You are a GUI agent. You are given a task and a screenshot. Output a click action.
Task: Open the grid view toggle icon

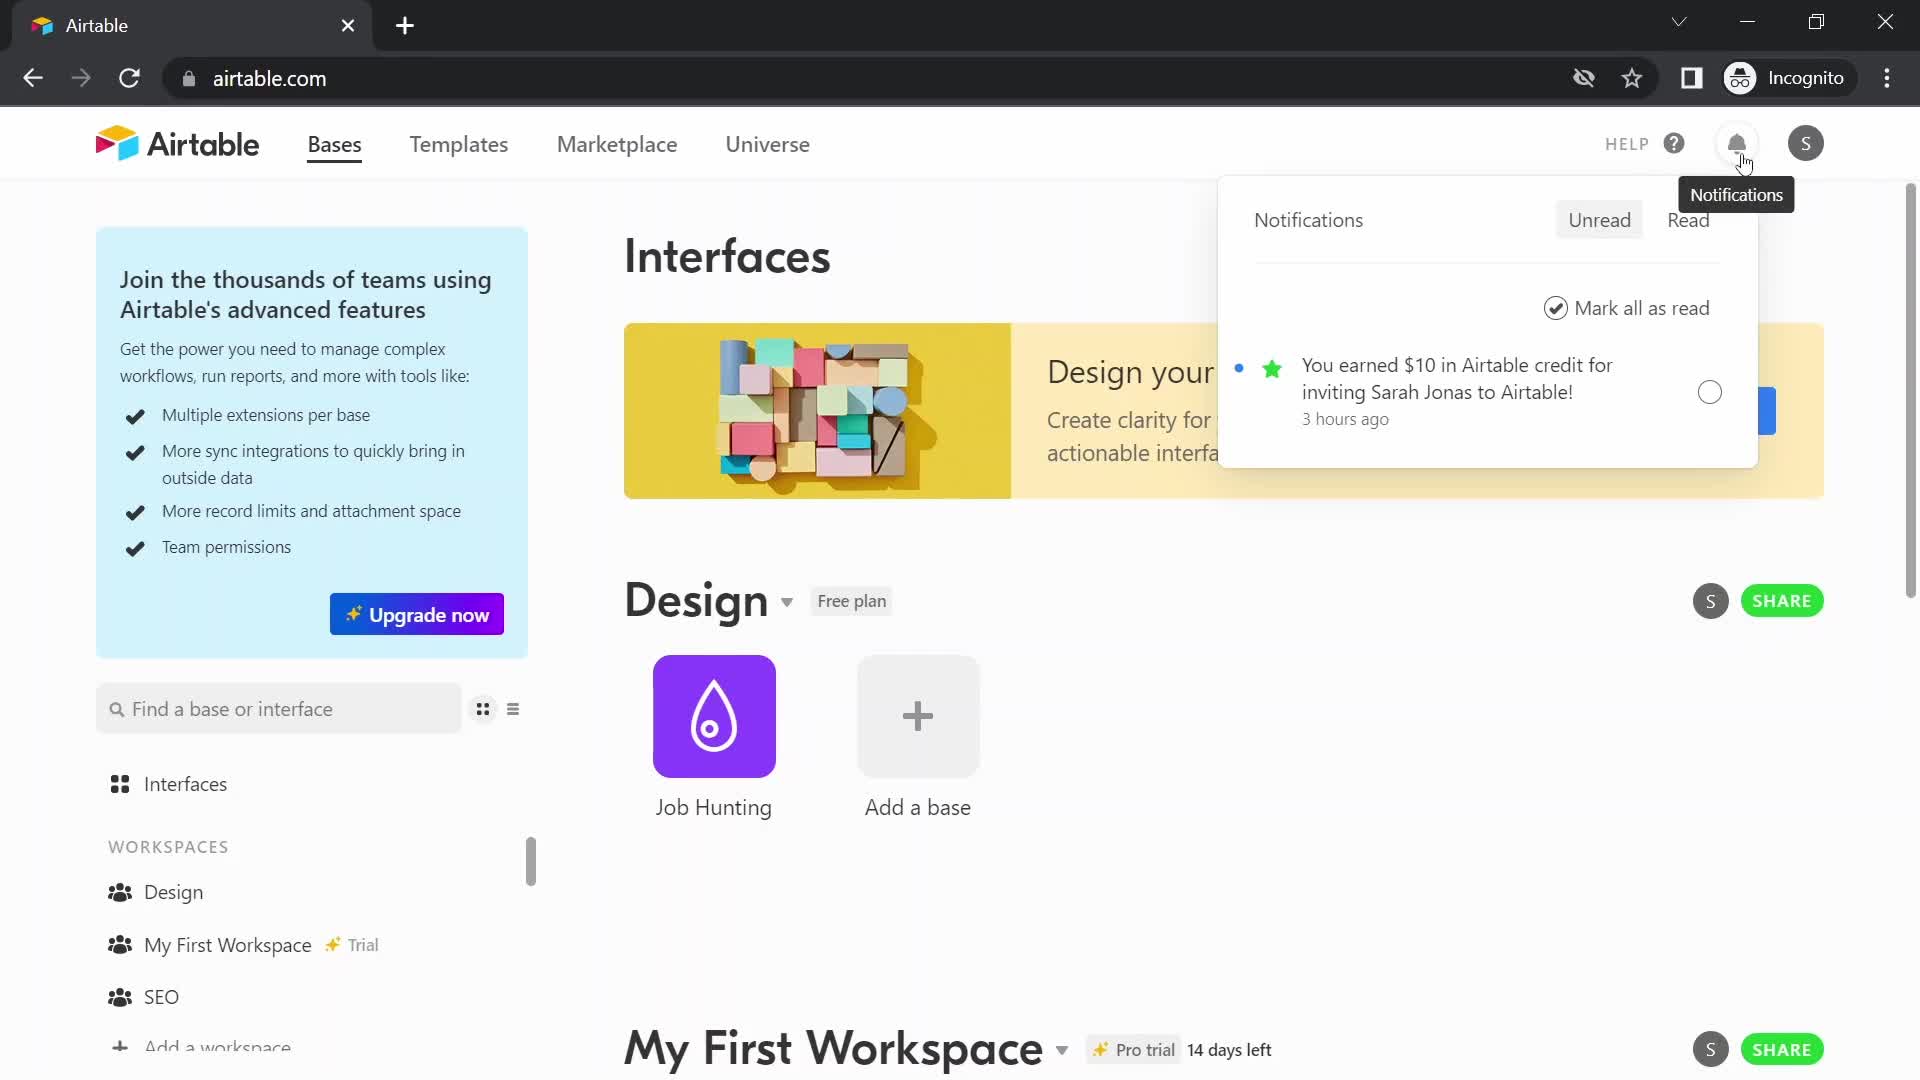(x=483, y=709)
